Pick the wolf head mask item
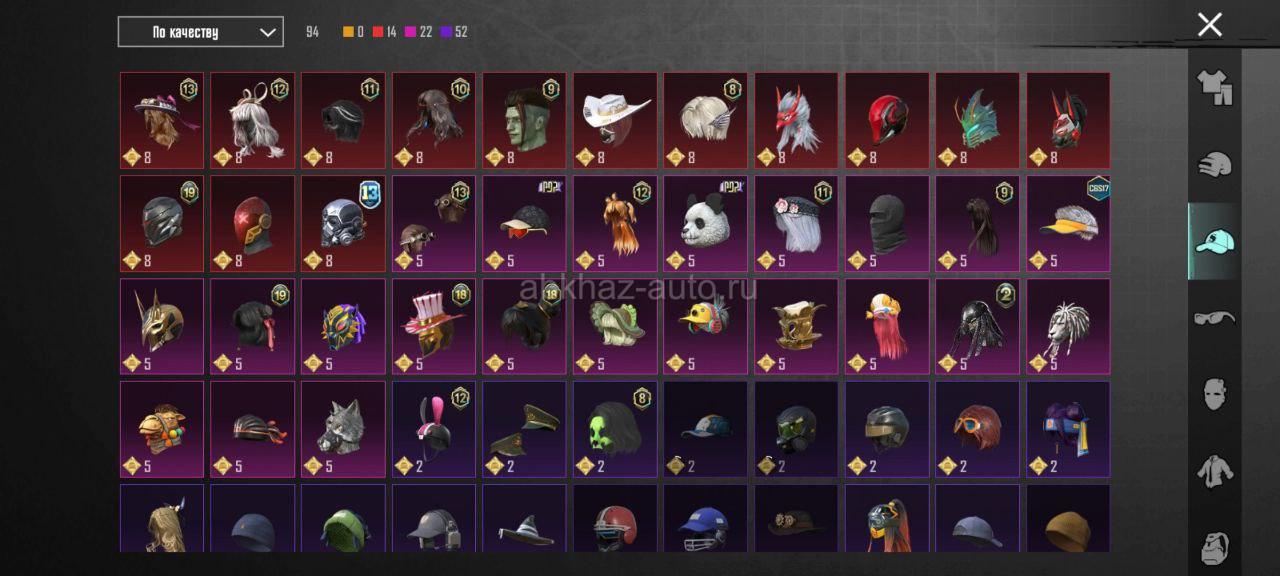 coord(343,428)
